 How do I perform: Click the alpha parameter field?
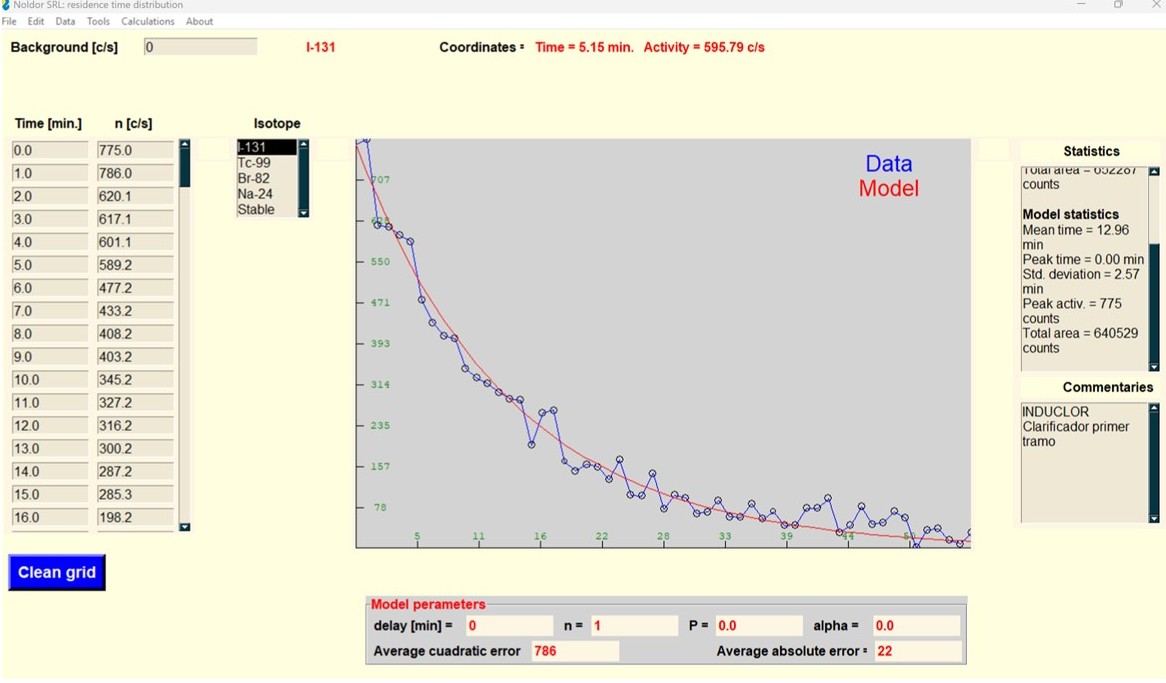[x=917, y=626]
